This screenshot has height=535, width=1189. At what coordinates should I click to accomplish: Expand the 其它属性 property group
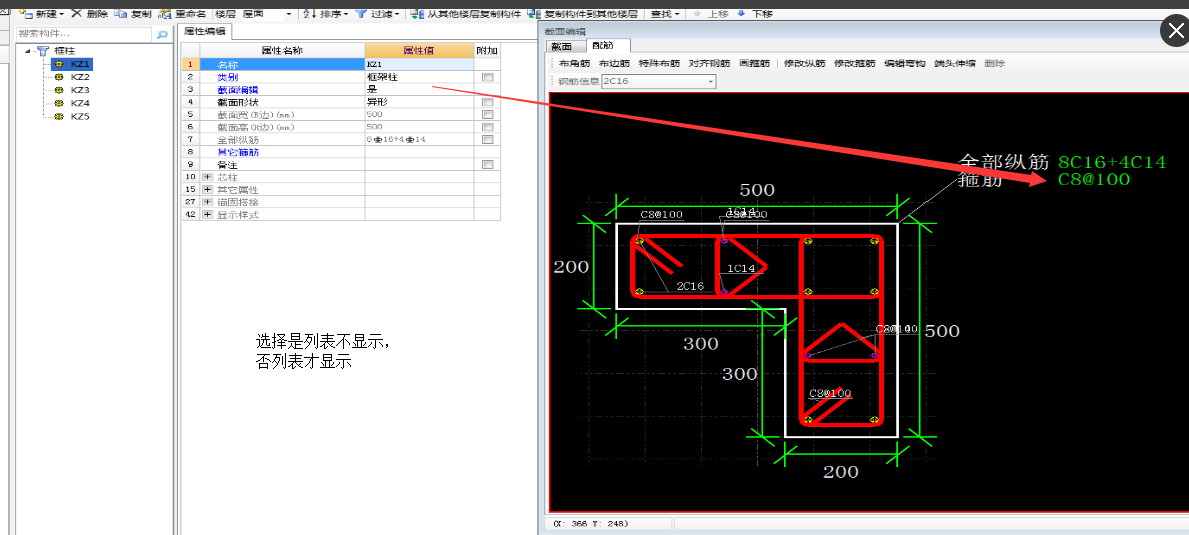208,189
